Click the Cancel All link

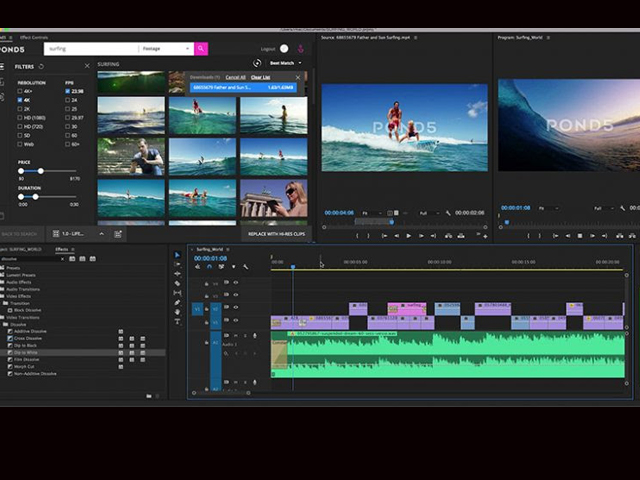click(x=236, y=77)
